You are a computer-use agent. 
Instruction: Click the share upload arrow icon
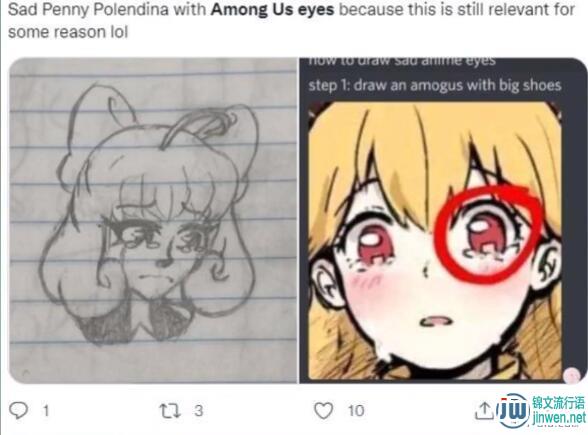pos(484,411)
